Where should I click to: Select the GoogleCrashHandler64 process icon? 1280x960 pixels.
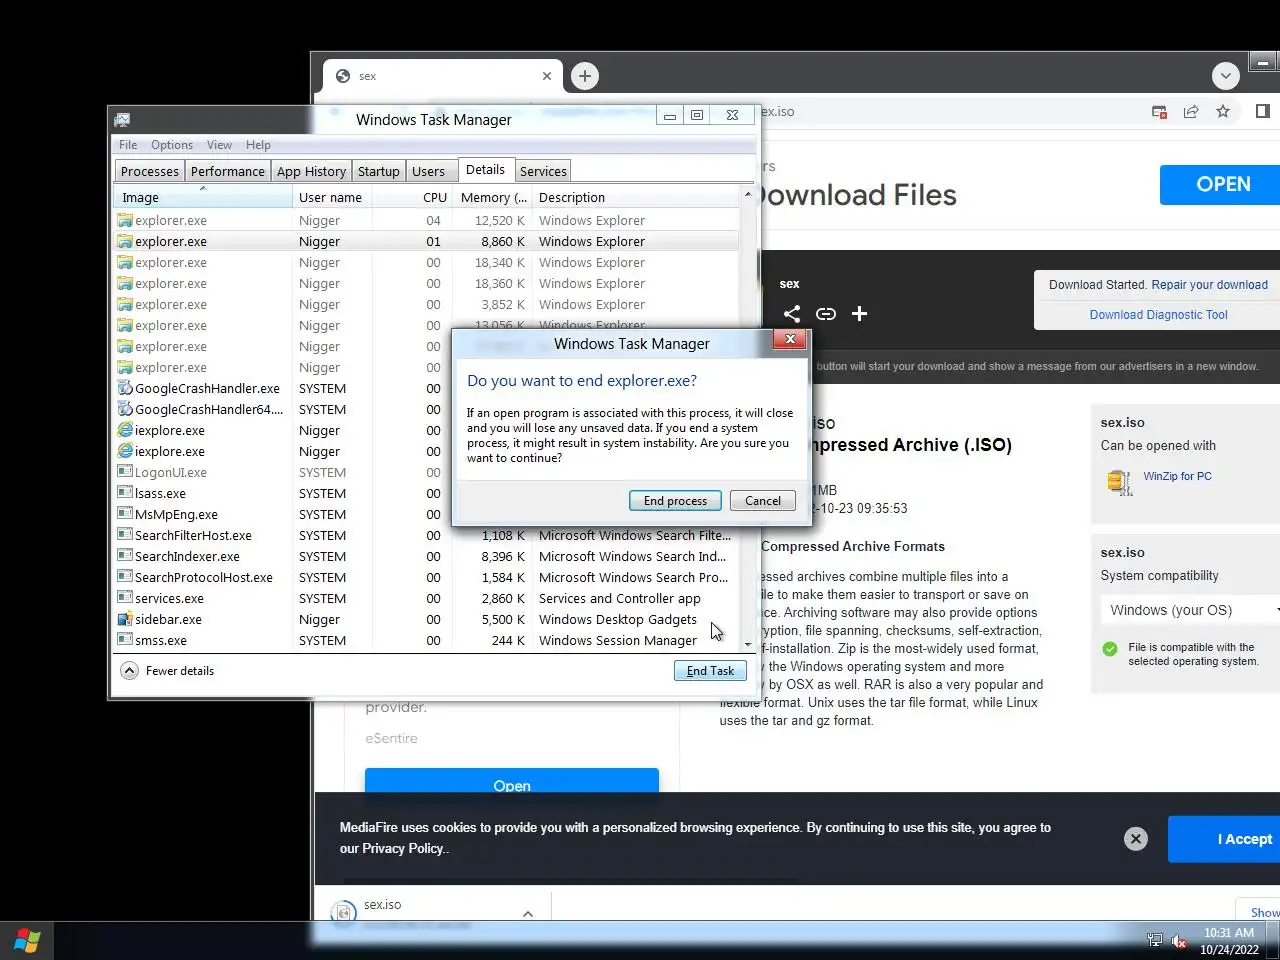125,409
